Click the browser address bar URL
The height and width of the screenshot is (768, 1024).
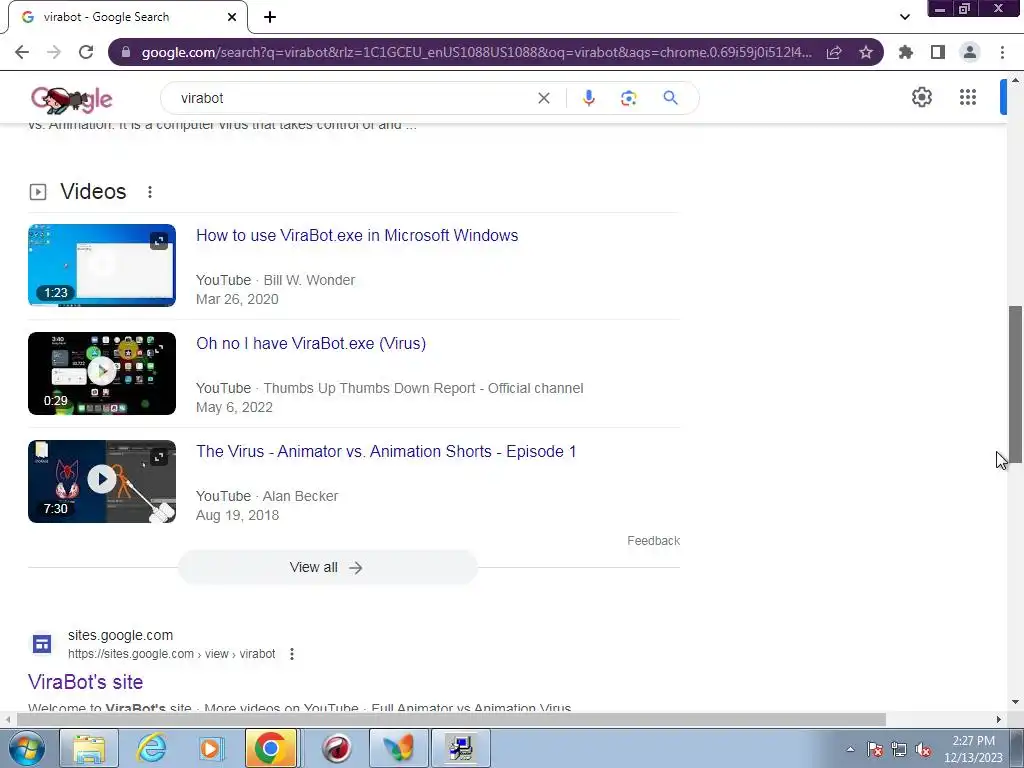click(x=477, y=52)
